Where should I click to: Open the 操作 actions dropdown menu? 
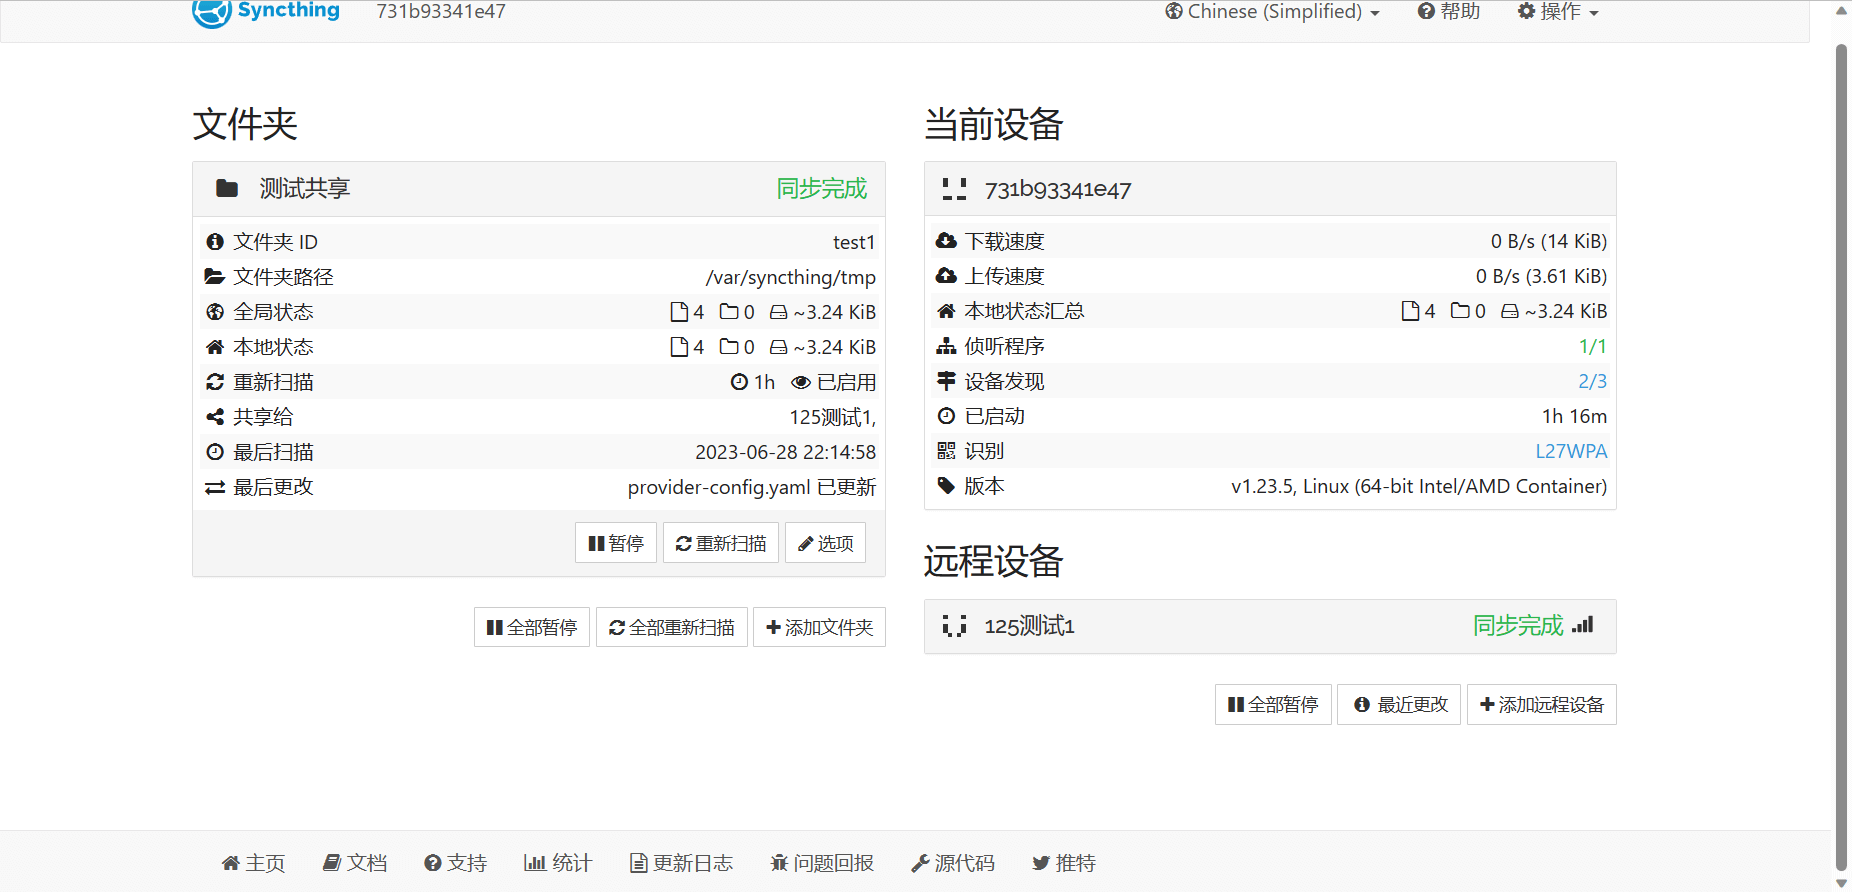pos(1558,12)
